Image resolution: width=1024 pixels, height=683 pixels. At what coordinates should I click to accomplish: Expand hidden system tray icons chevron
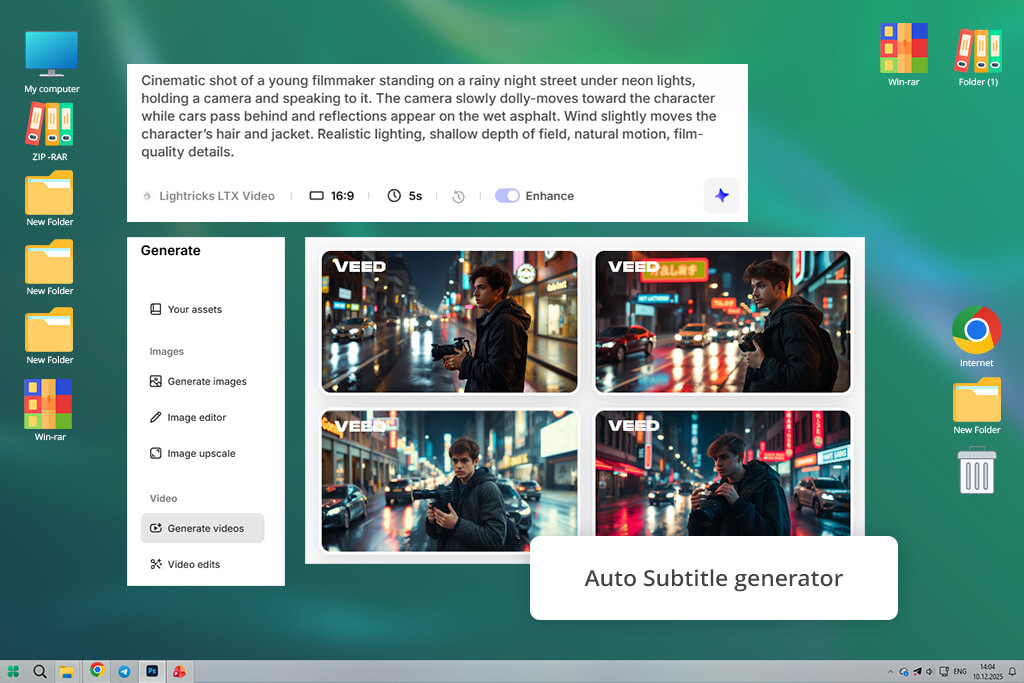point(890,671)
